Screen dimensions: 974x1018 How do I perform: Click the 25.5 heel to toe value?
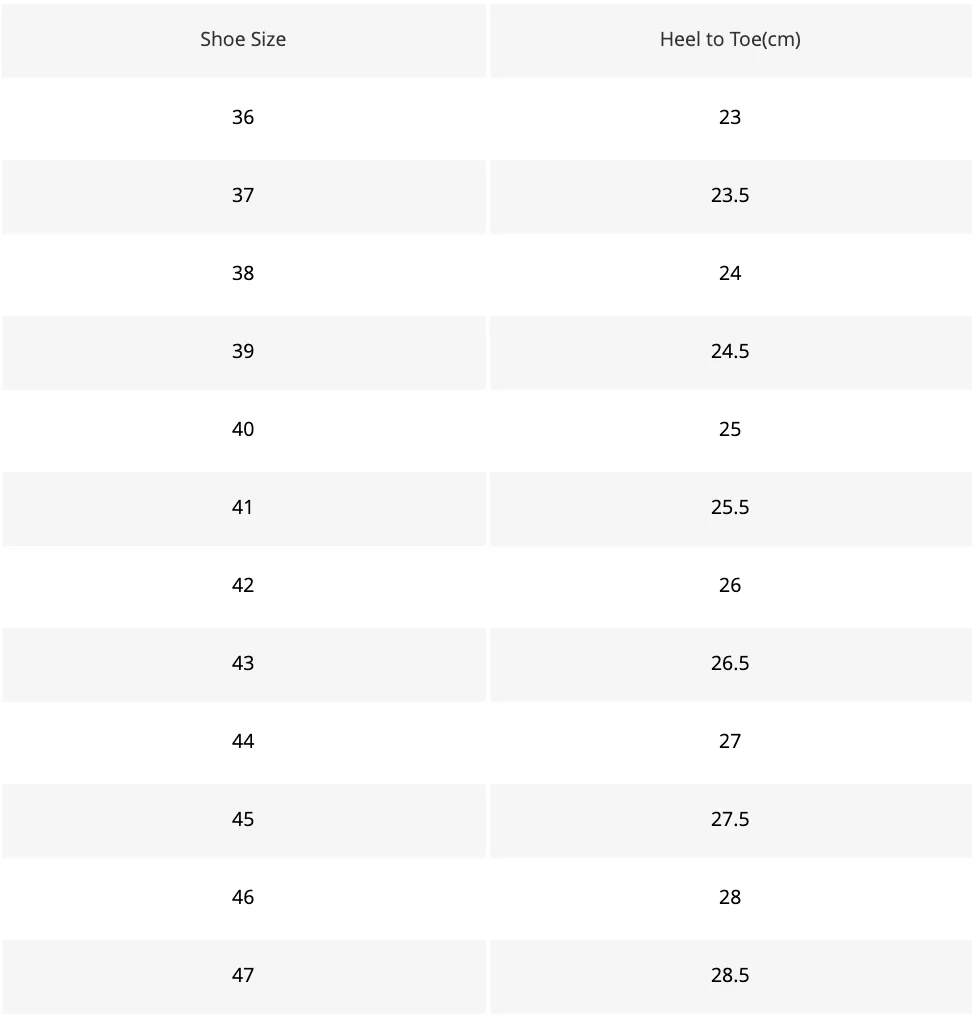730,507
